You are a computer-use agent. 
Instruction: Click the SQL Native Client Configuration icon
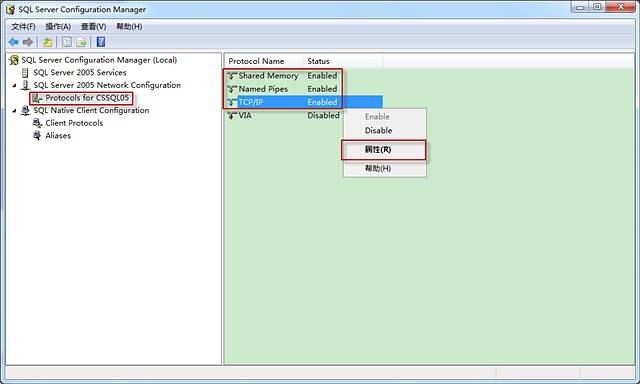25,111
